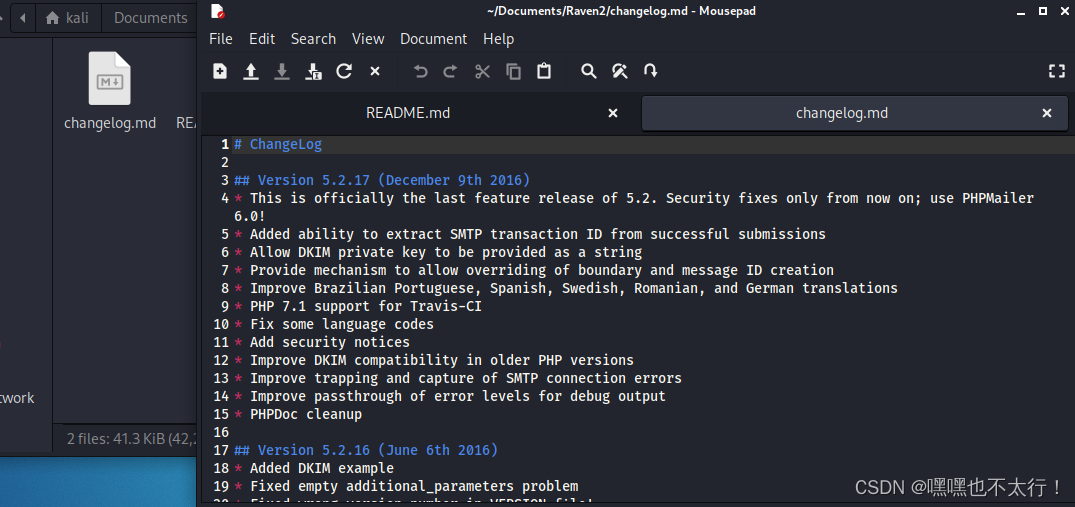Click the Find and Replace icon
This screenshot has width=1075, height=507.
pyautogui.click(x=620, y=71)
